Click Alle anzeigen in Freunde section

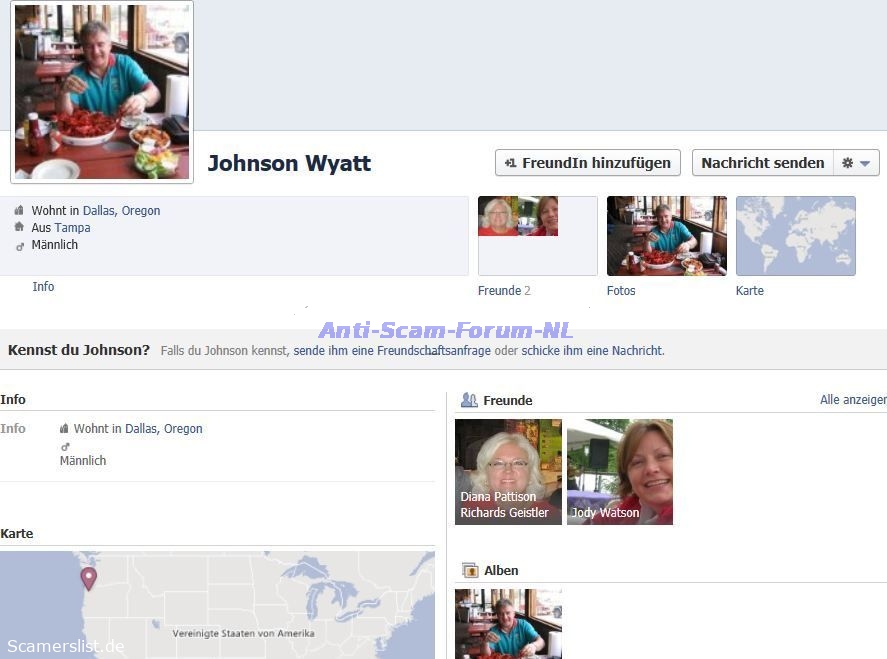pos(852,400)
